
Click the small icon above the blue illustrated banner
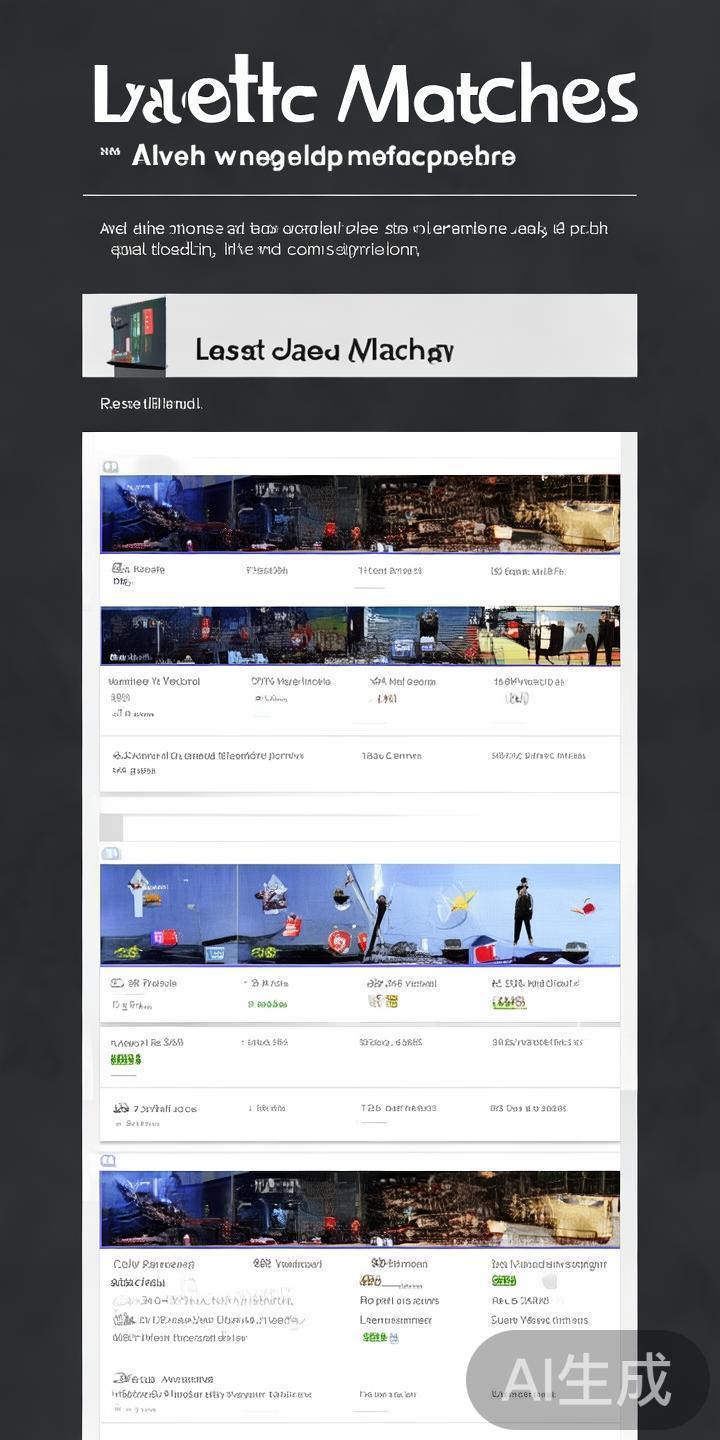pyautogui.click(x=111, y=853)
